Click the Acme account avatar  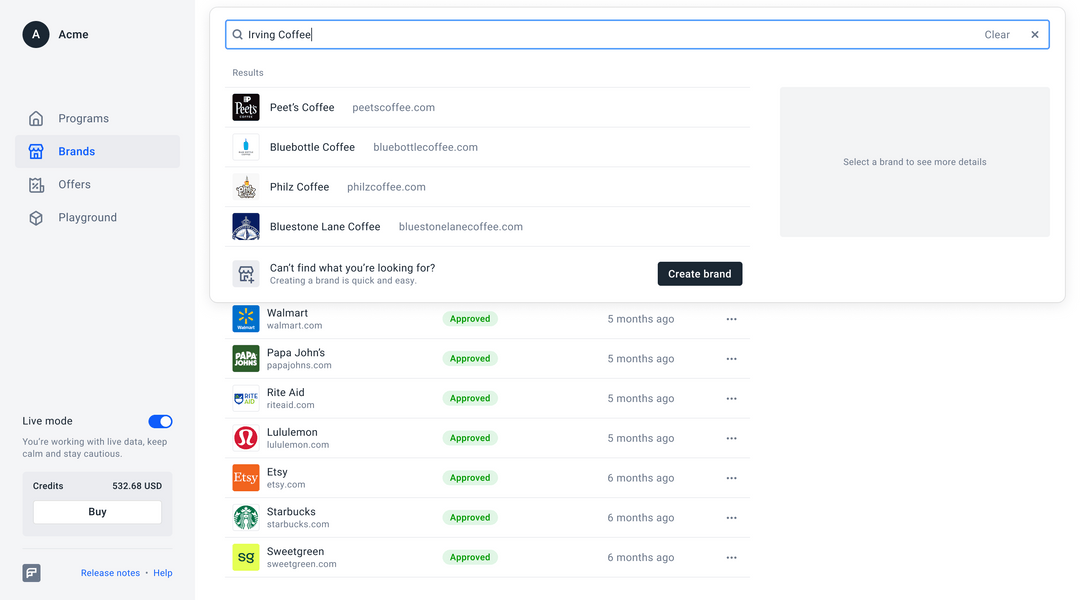[36, 35]
